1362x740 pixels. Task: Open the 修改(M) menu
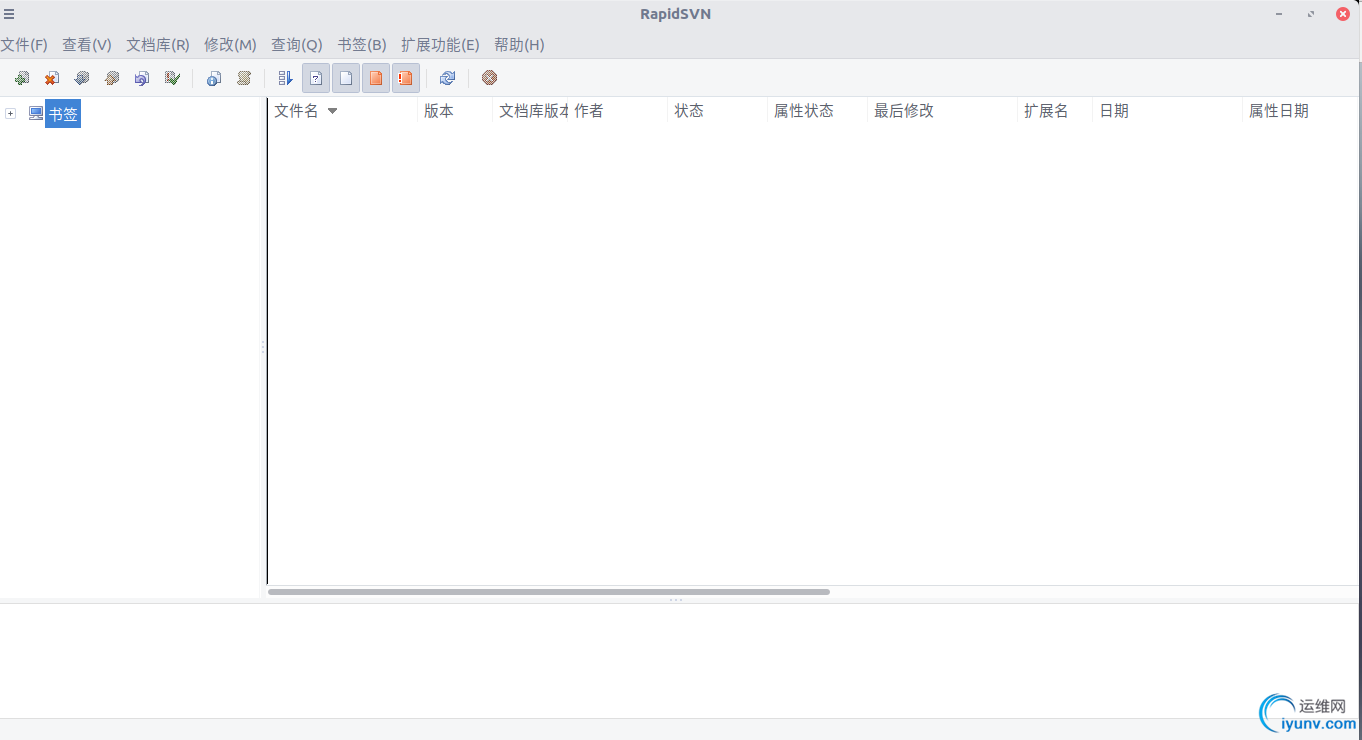tap(230, 45)
